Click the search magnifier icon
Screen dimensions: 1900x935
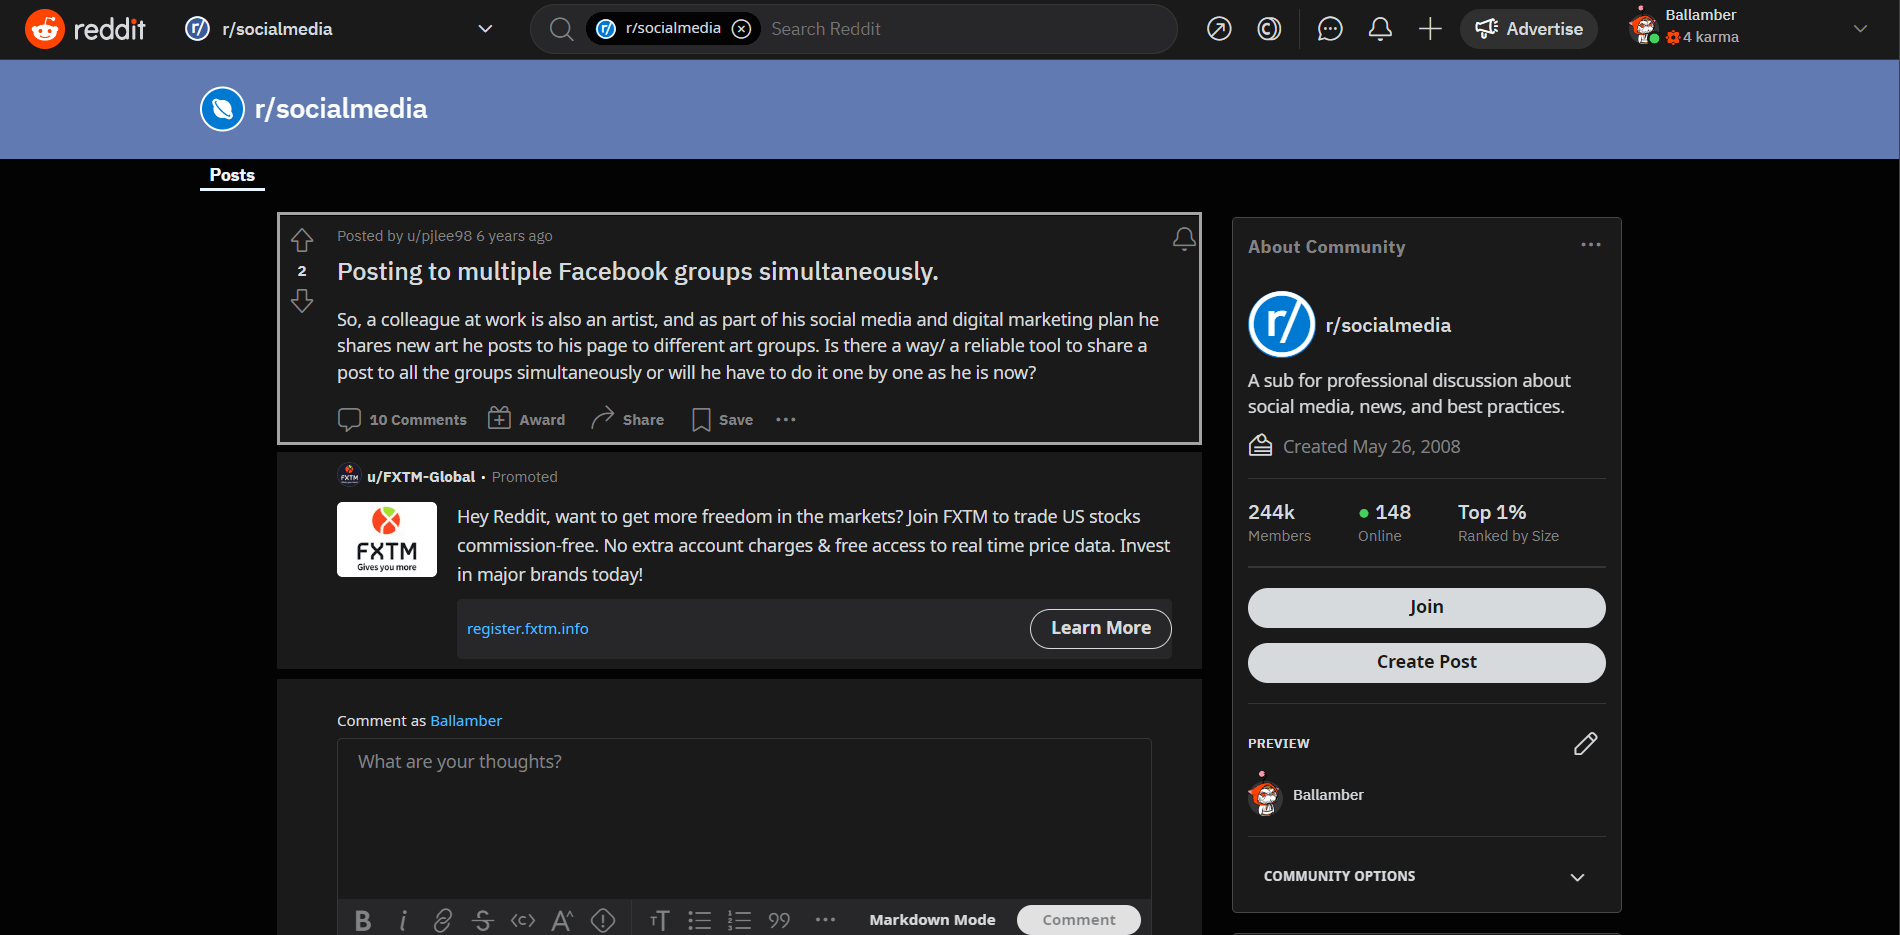(x=561, y=29)
